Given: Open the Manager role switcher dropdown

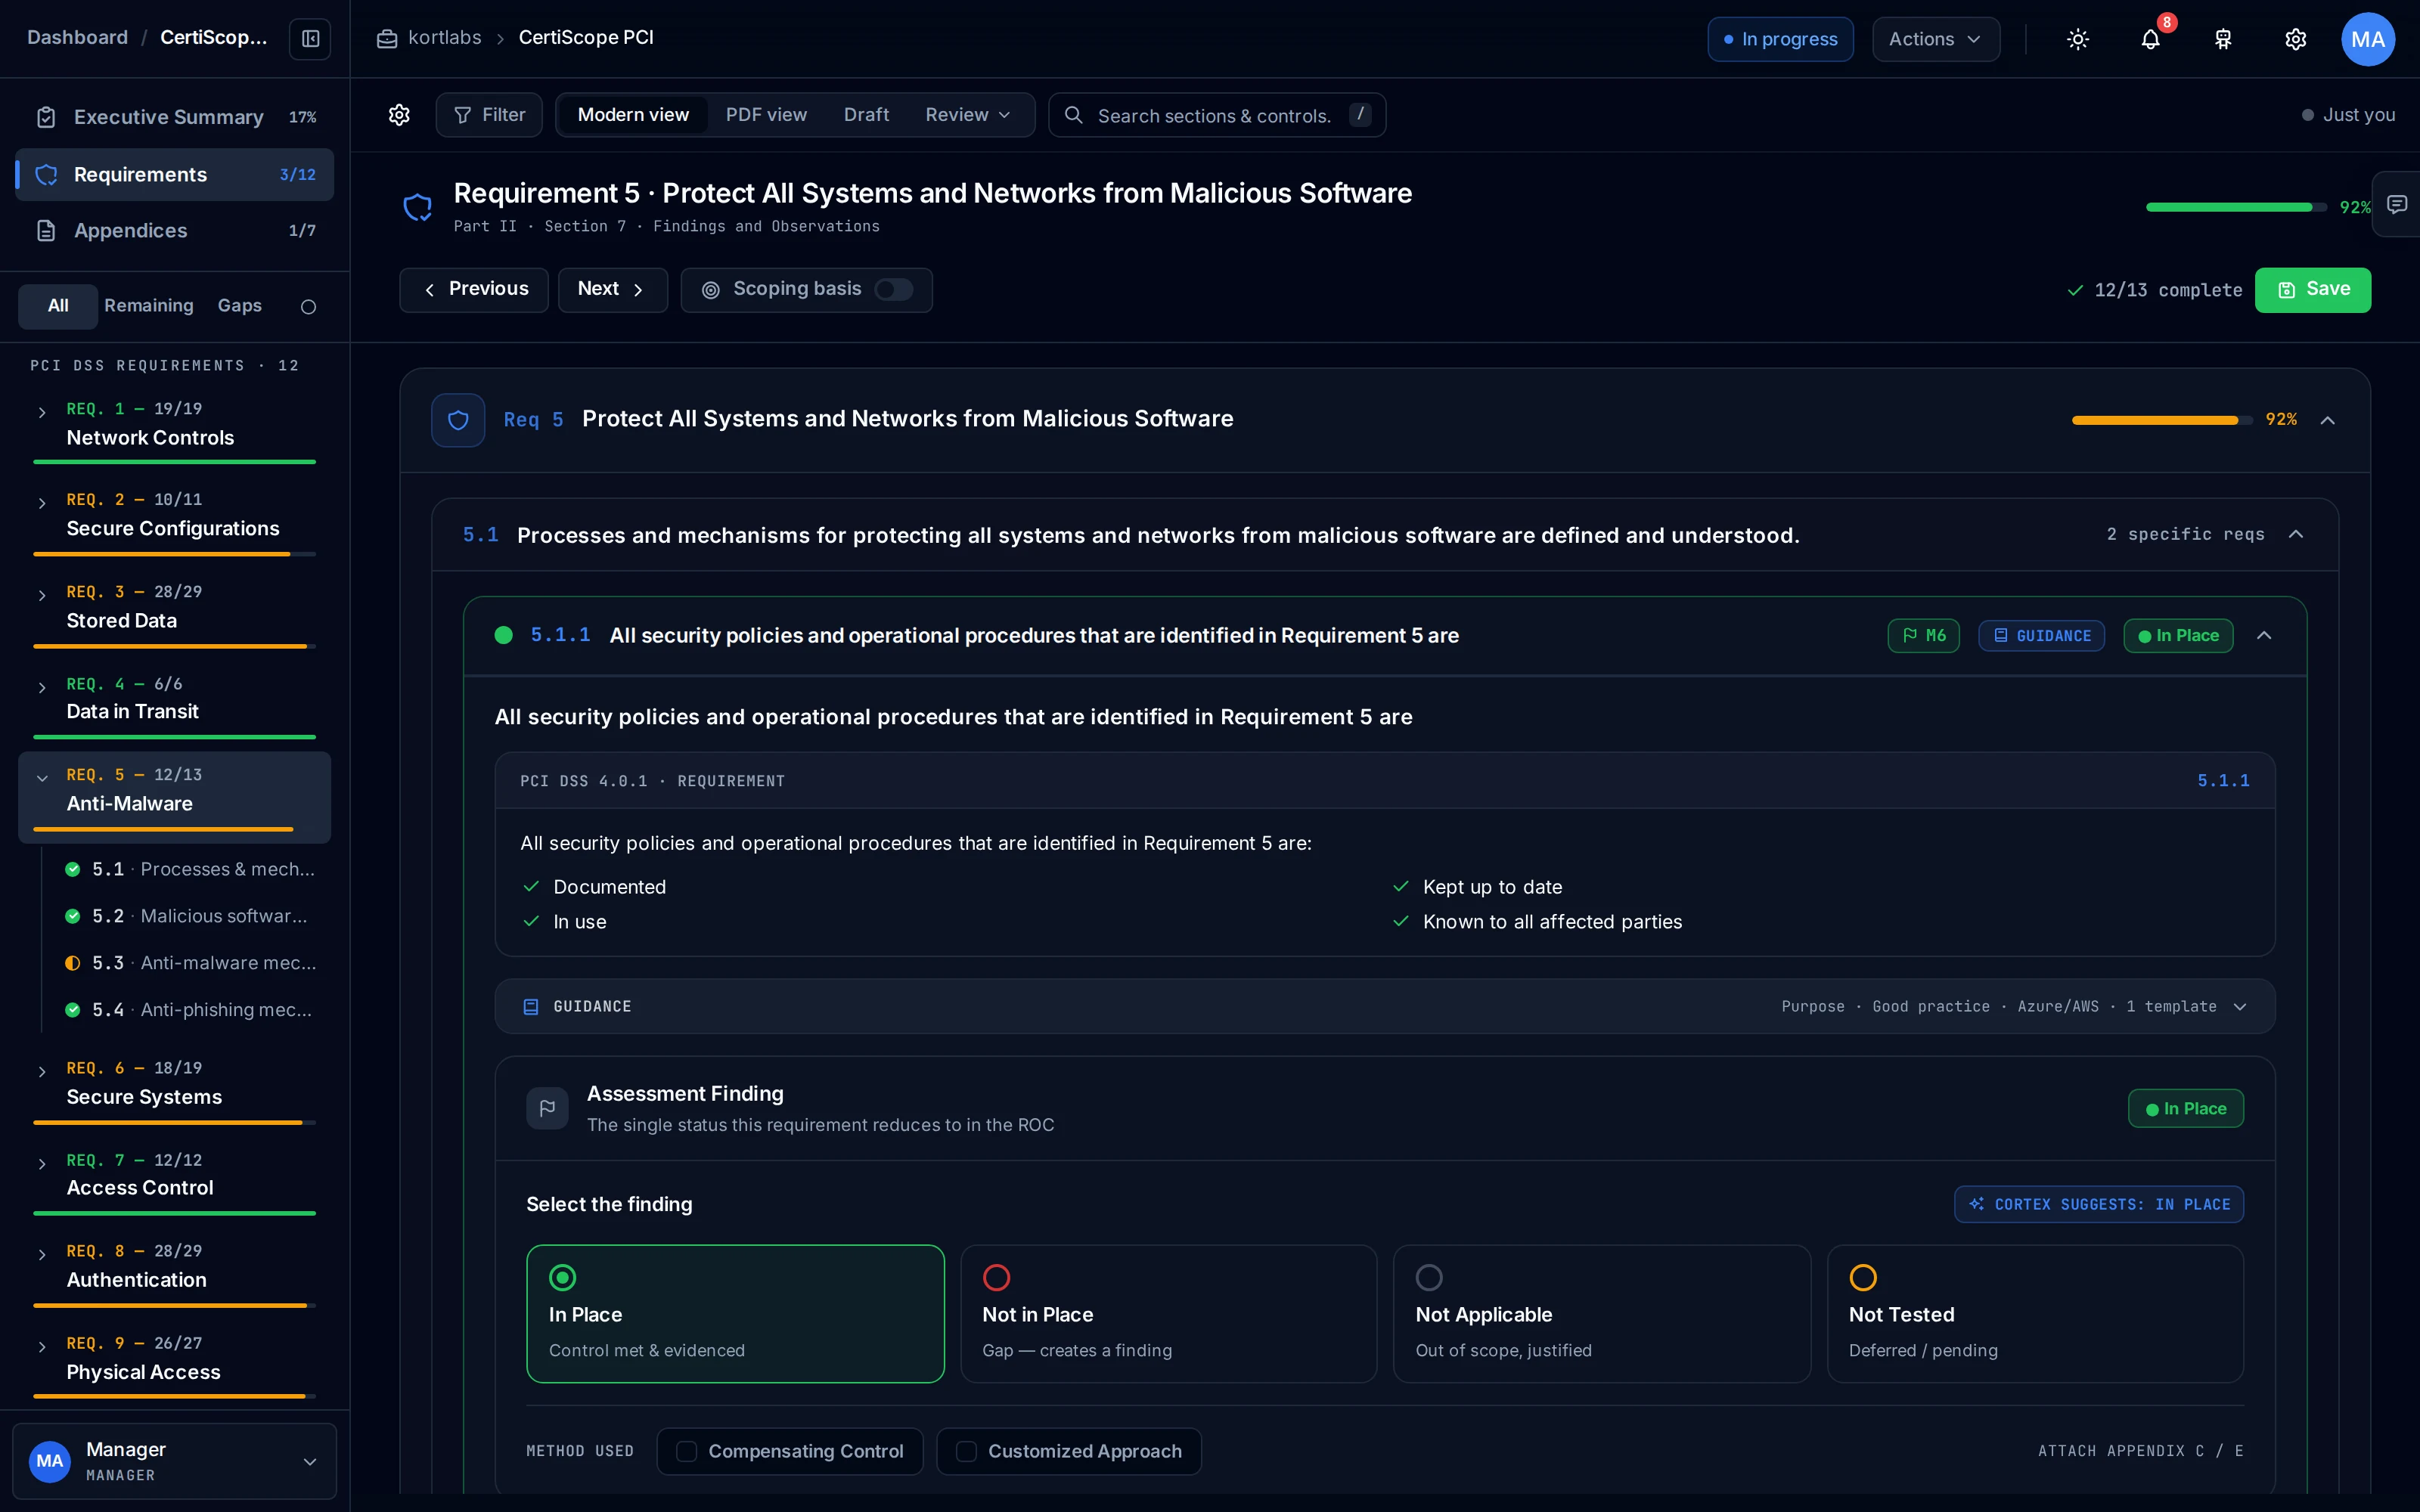Looking at the screenshot, I should (174, 1461).
